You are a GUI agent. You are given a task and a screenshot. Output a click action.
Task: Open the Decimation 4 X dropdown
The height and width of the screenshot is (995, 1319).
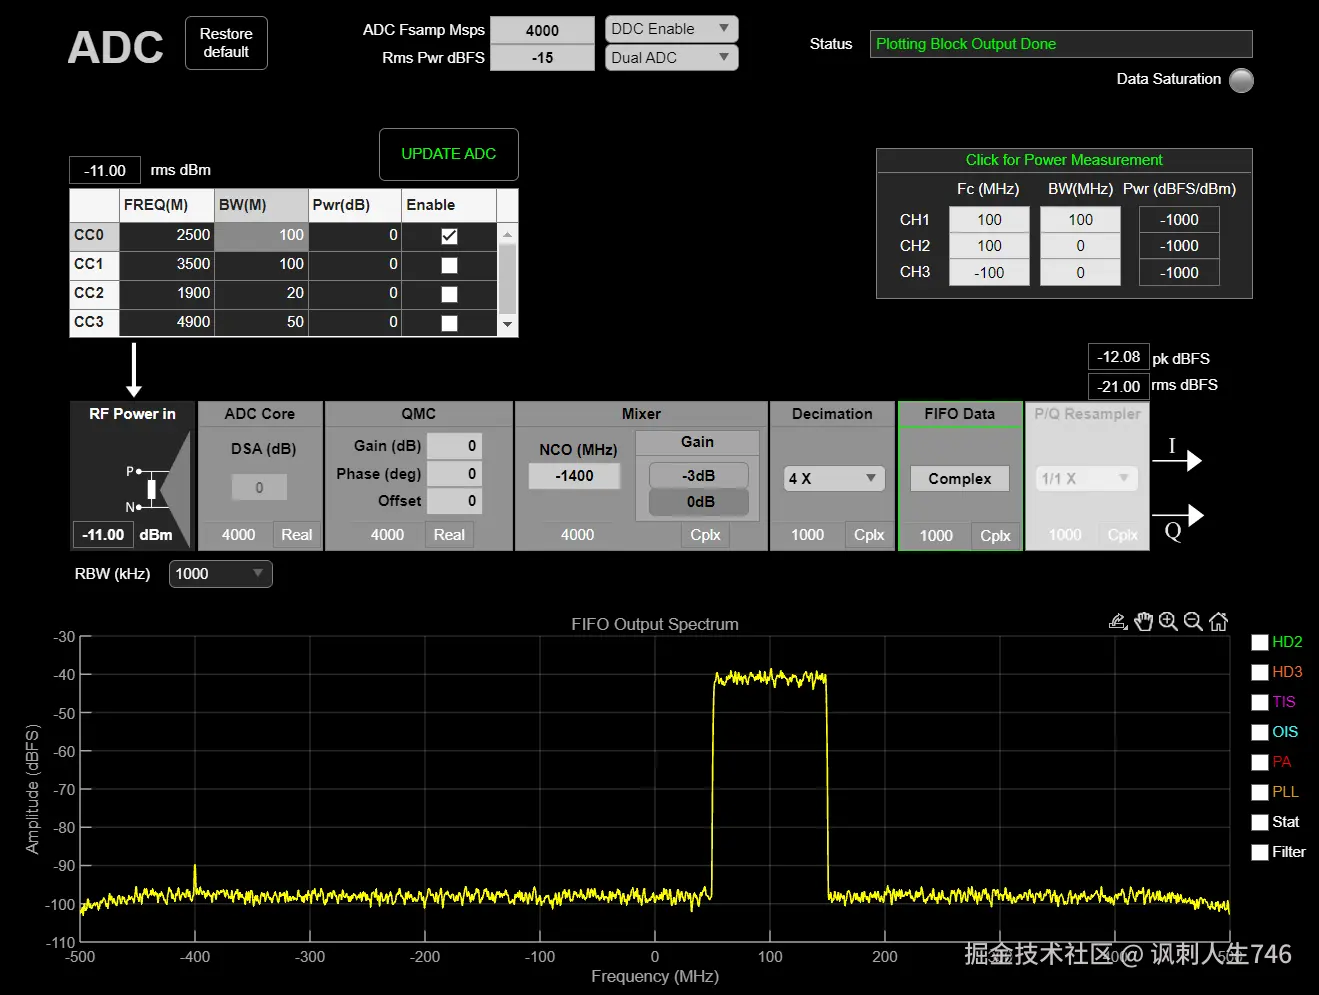click(x=832, y=479)
